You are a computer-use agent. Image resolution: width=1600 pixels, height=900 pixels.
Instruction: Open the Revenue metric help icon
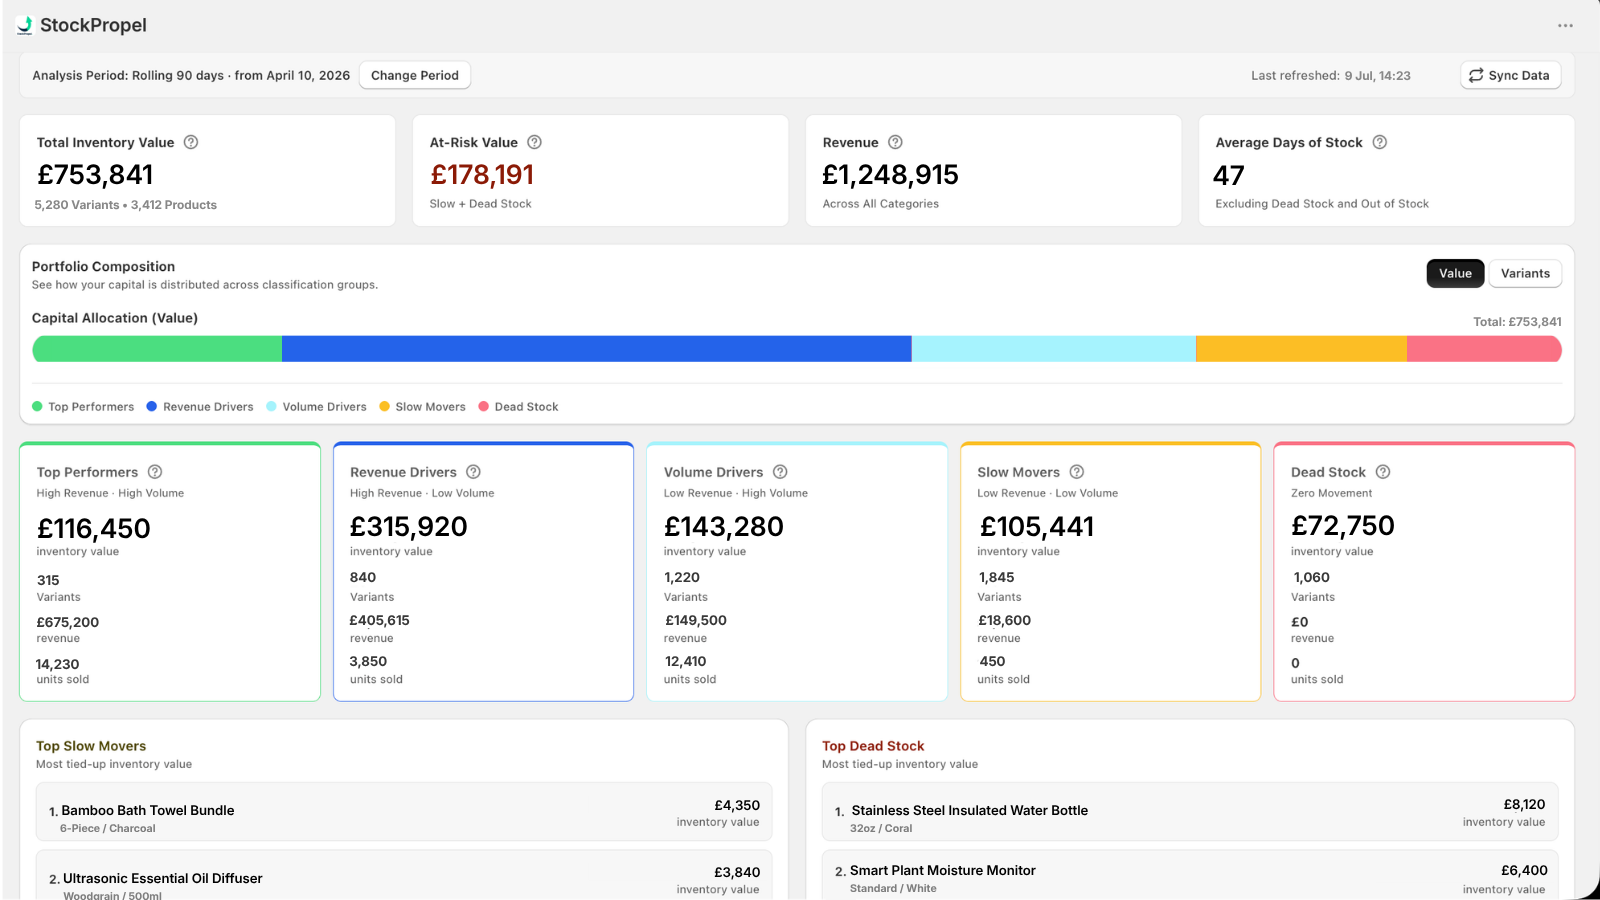pyautogui.click(x=896, y=142)
